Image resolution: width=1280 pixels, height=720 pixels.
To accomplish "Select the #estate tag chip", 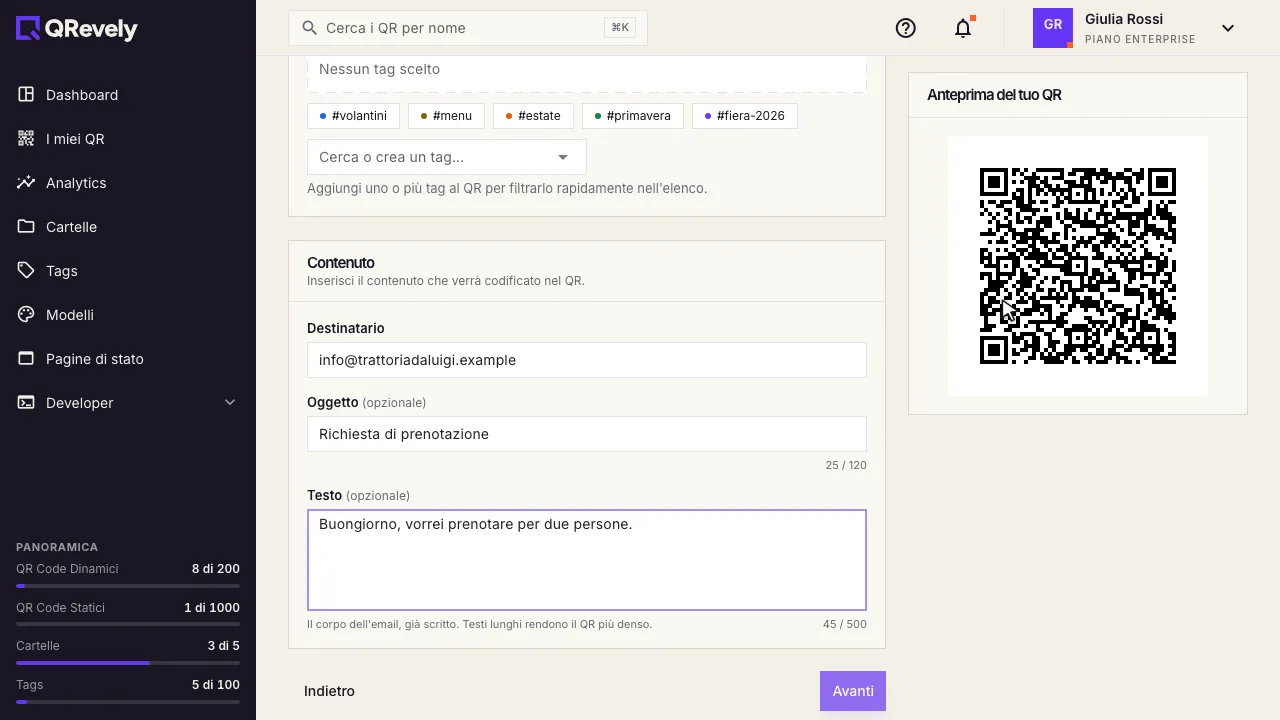I will click(533, 116).
